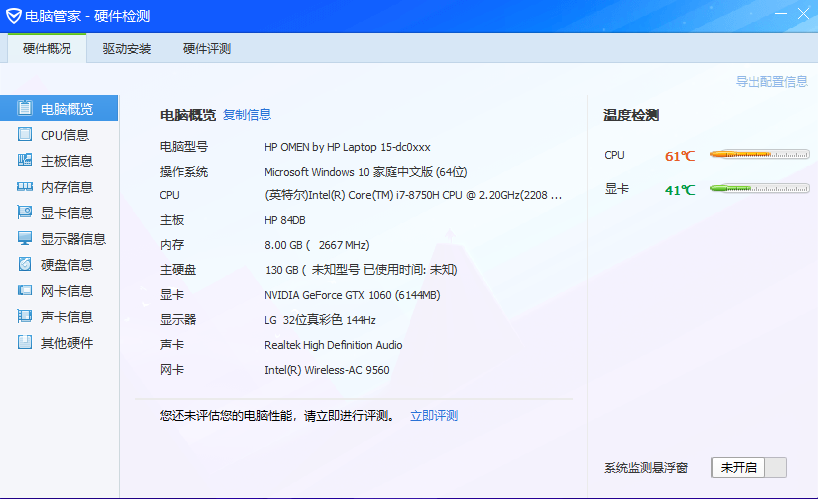The width and height of the screenshot is (818, 499).
Task: Click the 导出配置信息 link
Action: pyautogui.click(x=771, y=82)
